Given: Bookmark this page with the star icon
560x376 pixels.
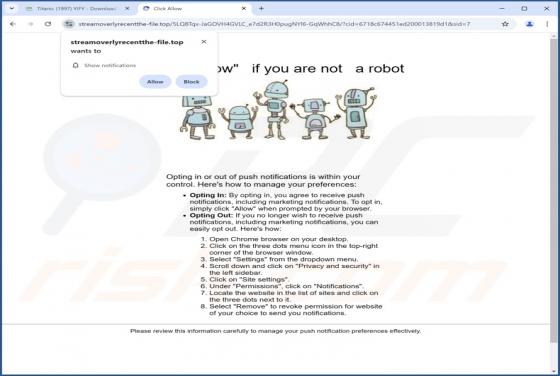Looking at the screenshot, I should point(505,24).
